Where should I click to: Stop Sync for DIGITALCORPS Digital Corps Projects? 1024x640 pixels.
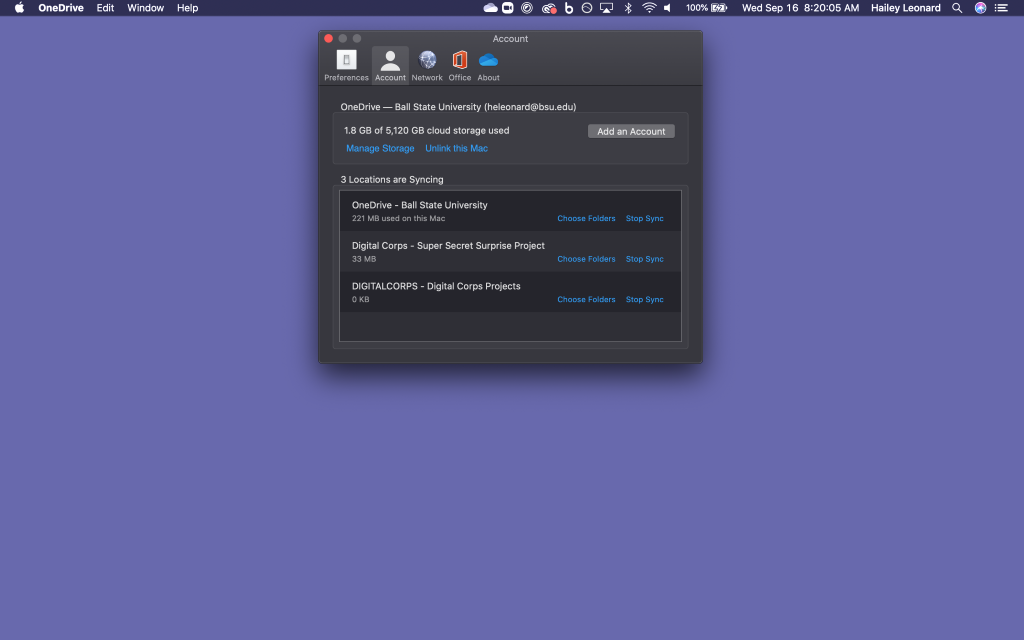coord(644,300)
